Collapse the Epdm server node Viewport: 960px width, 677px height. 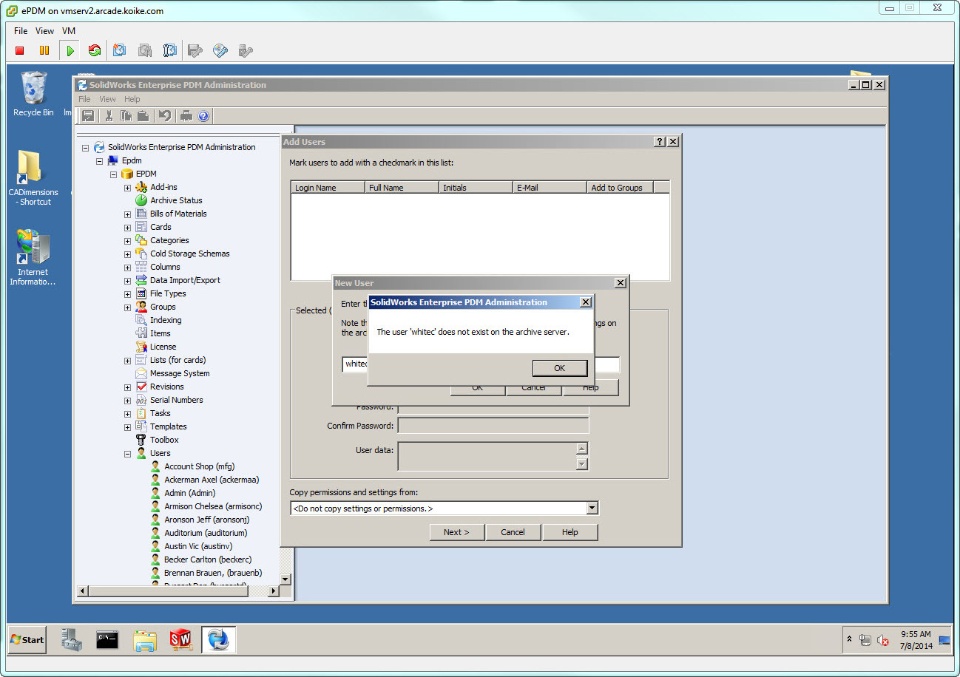[x=99, y=161]
